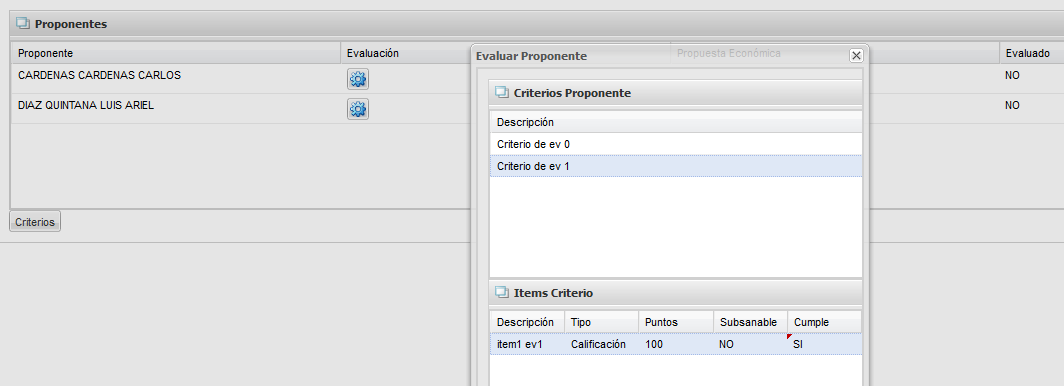
Task: Click Evaluado NO for CARDENAS CARDENAS CARLOS
Action: pos(1012,75)
